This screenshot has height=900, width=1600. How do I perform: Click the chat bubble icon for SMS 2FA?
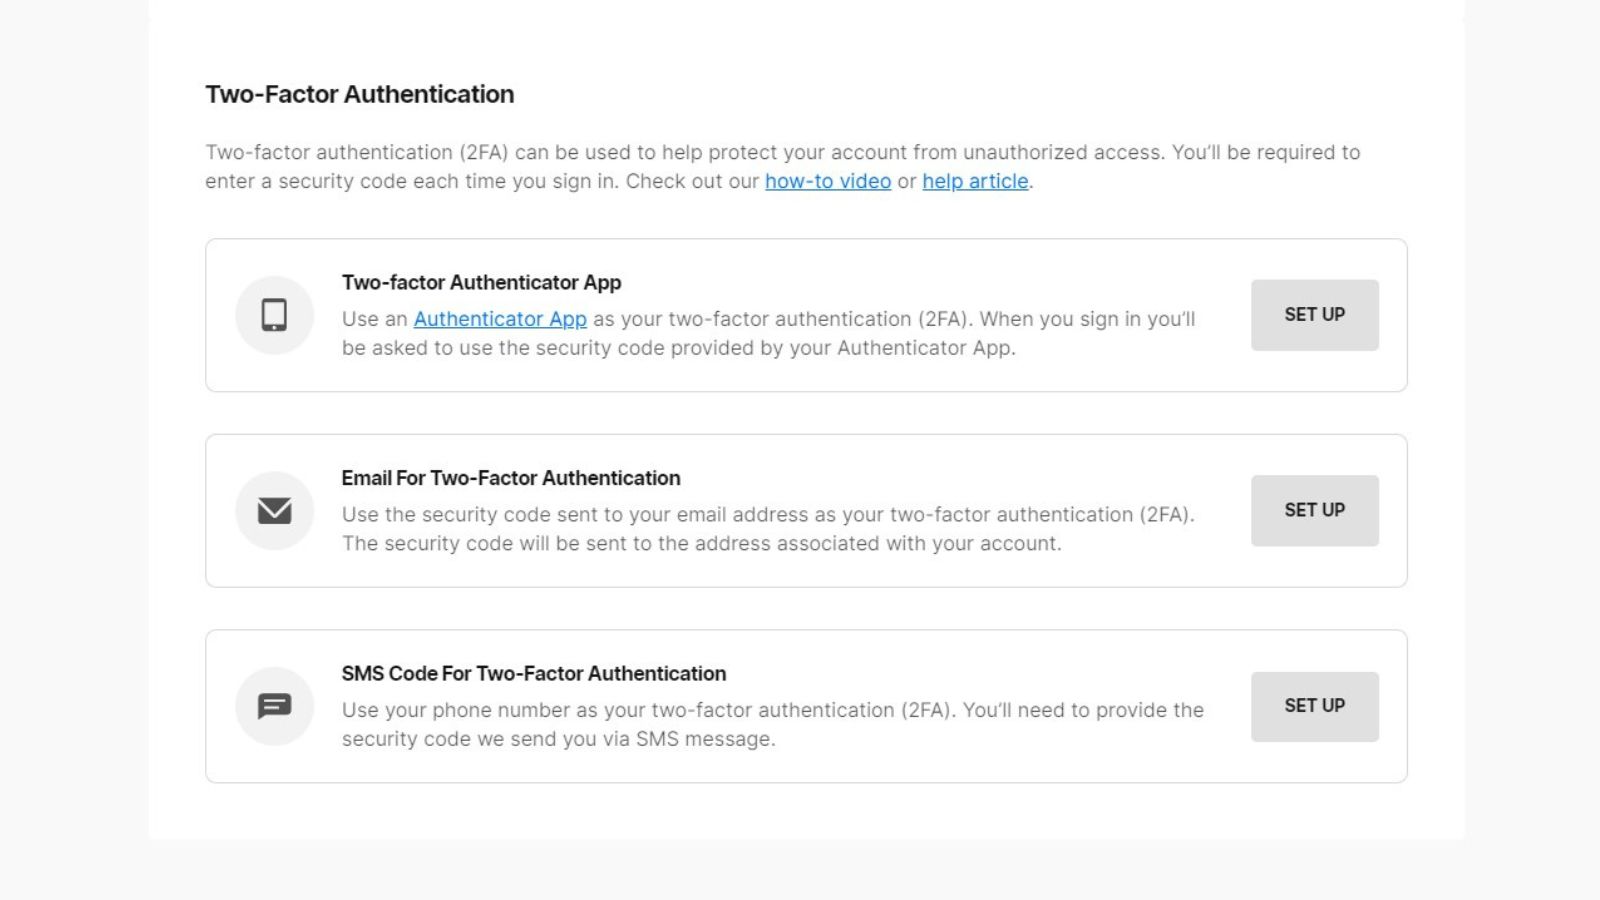[274, 705]
